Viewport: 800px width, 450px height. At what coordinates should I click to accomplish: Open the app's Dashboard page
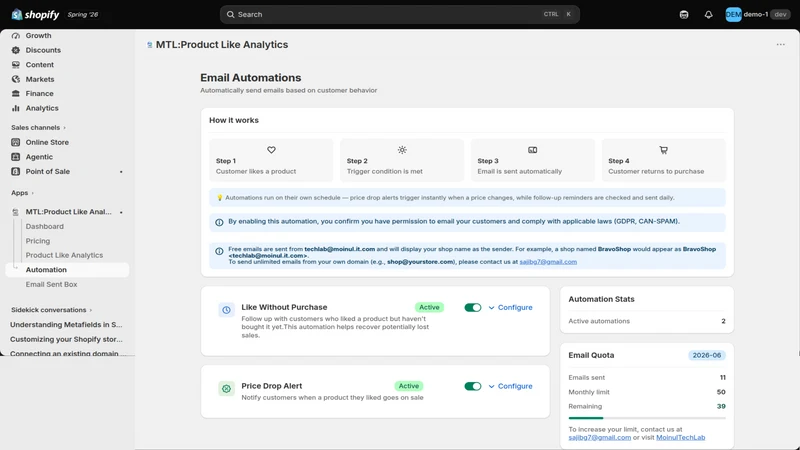pos(45,227)
